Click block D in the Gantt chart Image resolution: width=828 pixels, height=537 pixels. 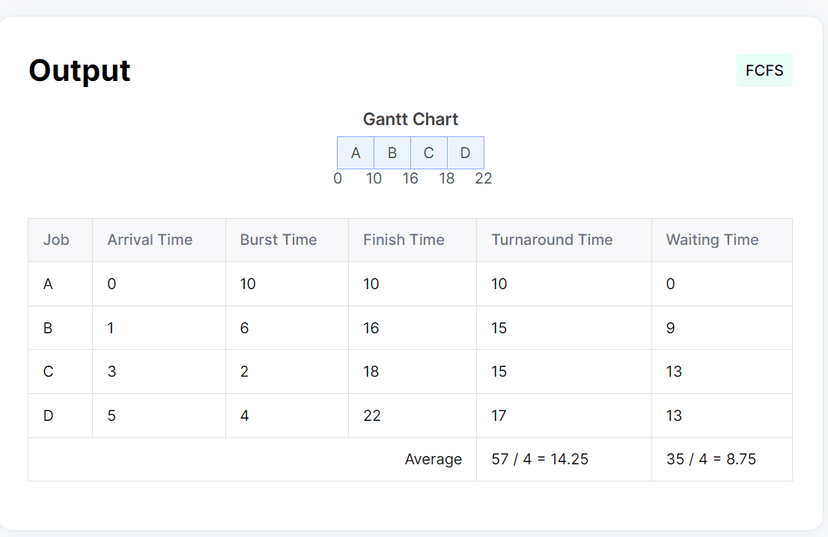(465, 153)
